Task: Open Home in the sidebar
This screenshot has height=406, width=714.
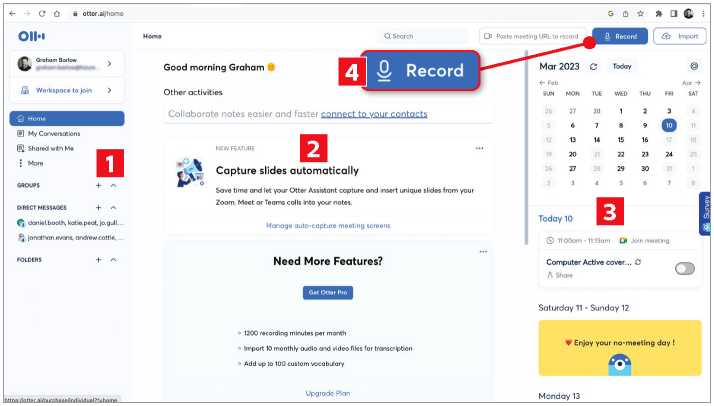Action: click(x=67, y=118)
